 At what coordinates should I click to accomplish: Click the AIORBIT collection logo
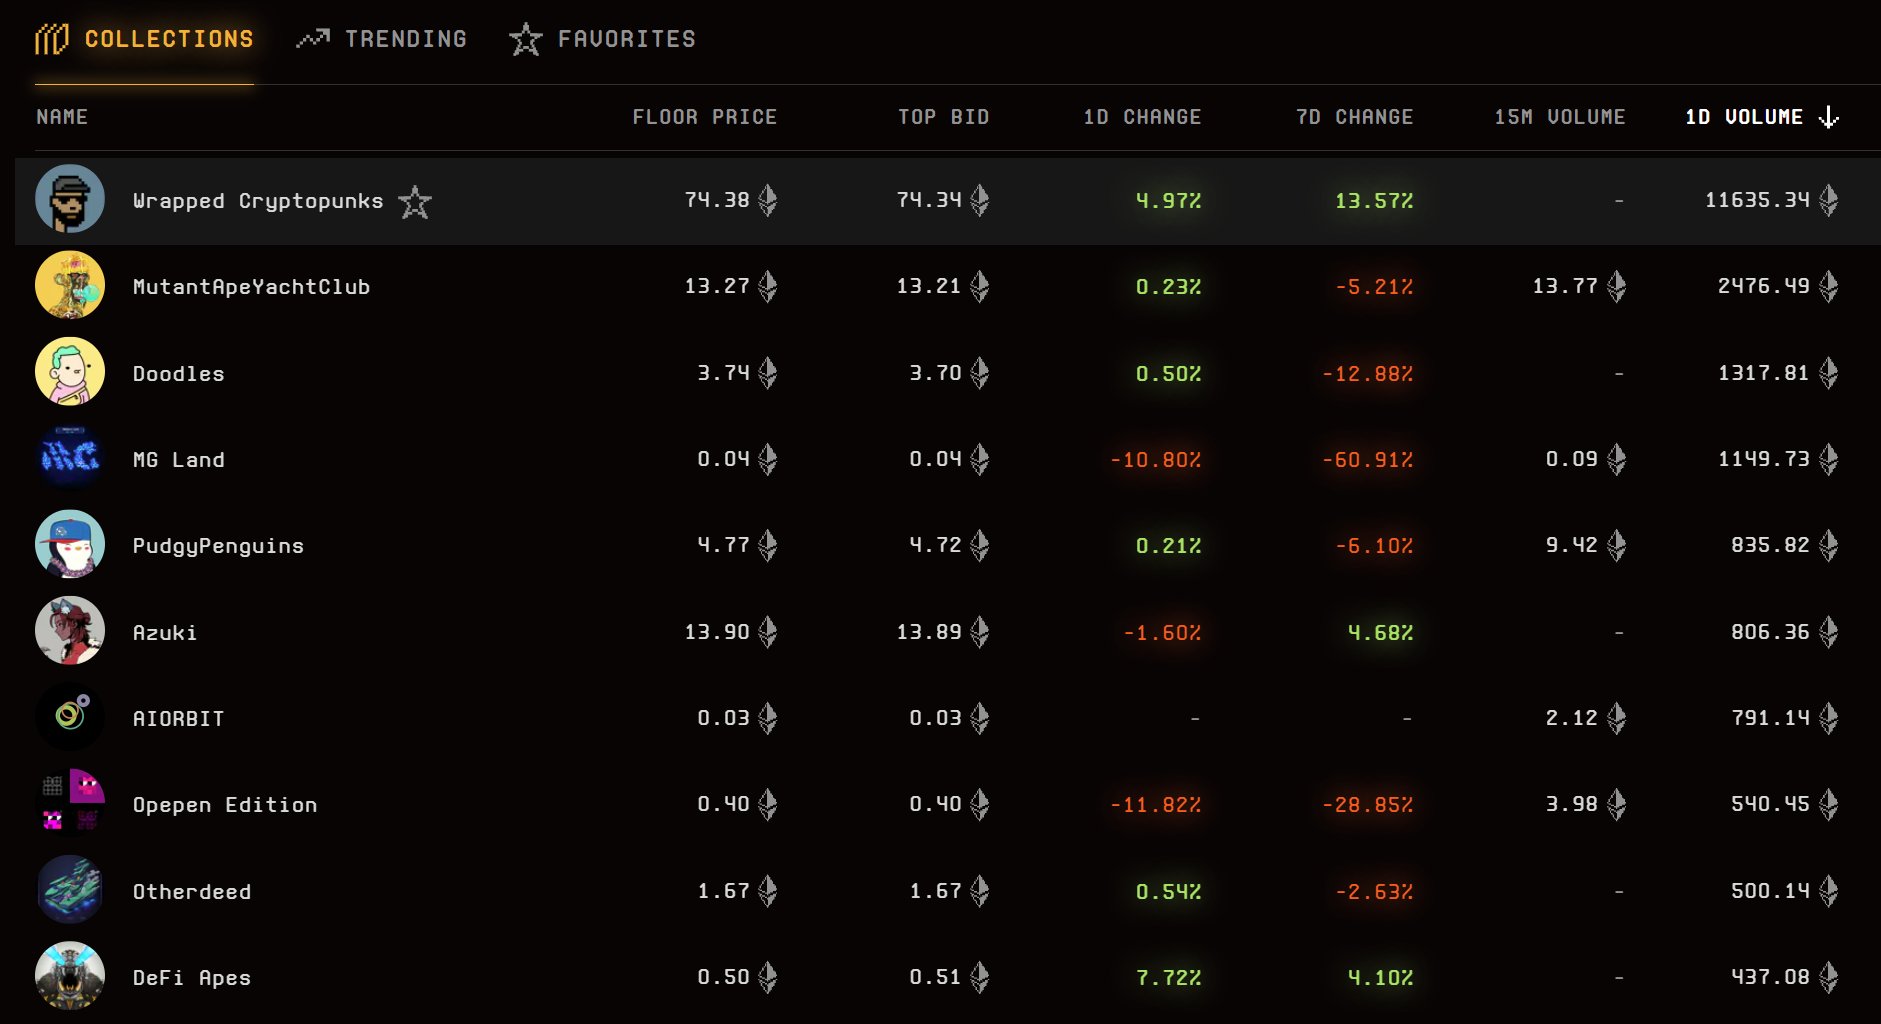coord(70,717)
